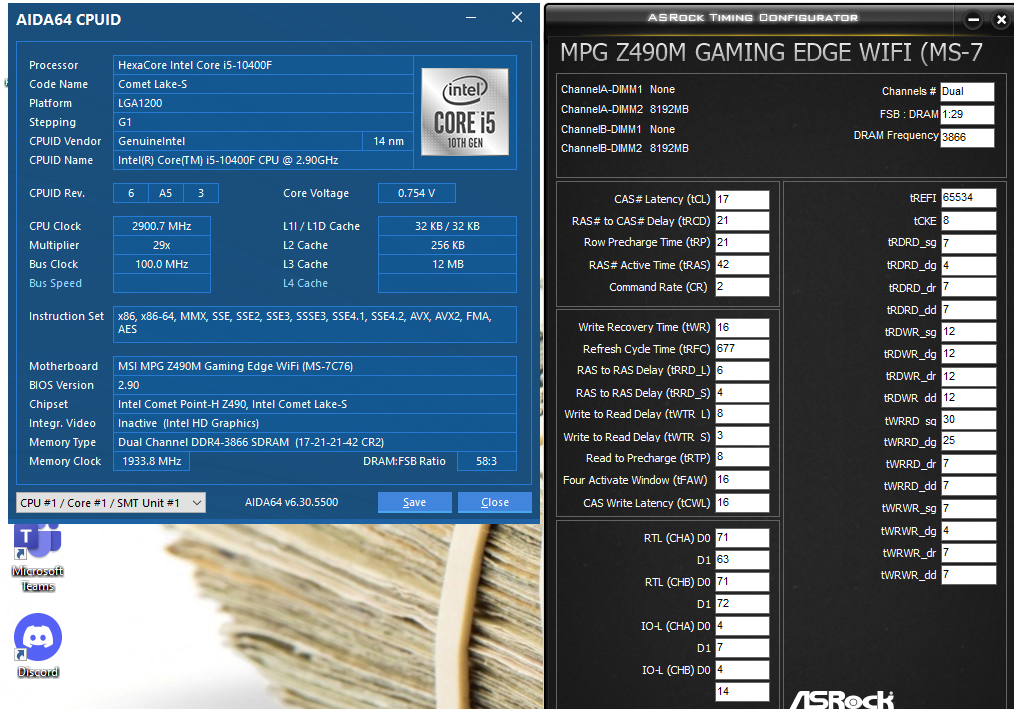Click the Bus Speed label

(x=56, y=283)
